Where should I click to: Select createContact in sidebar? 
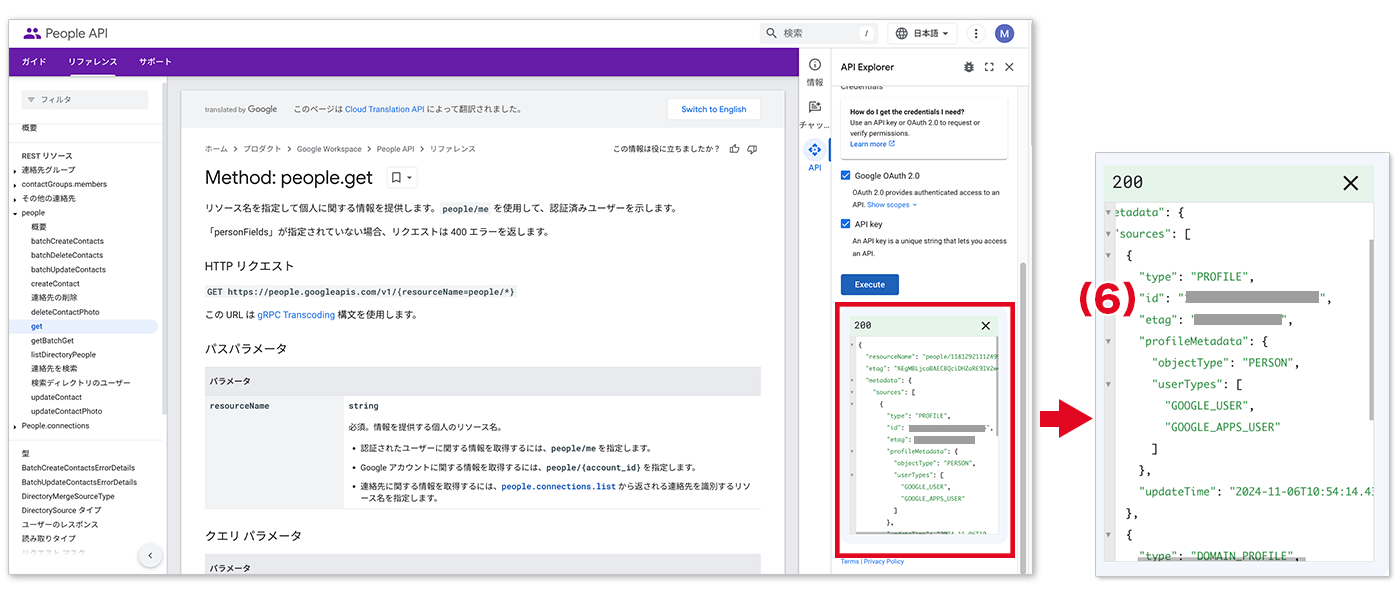pos(55,284)
